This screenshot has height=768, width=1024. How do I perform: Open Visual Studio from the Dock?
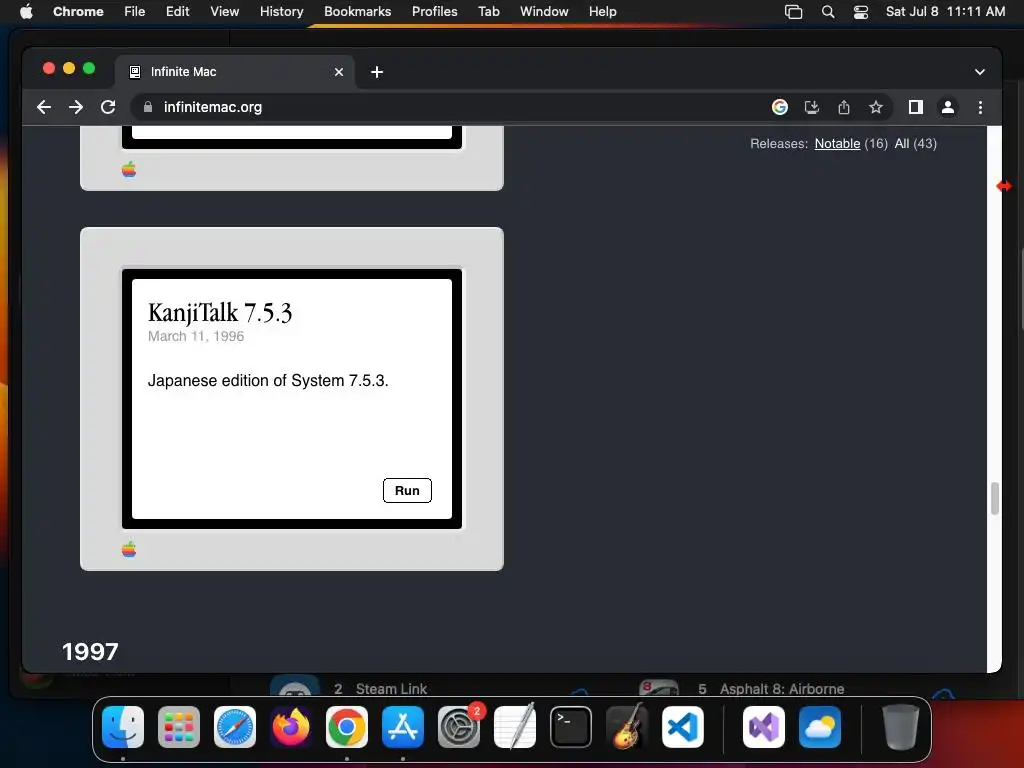coord(763,727)
